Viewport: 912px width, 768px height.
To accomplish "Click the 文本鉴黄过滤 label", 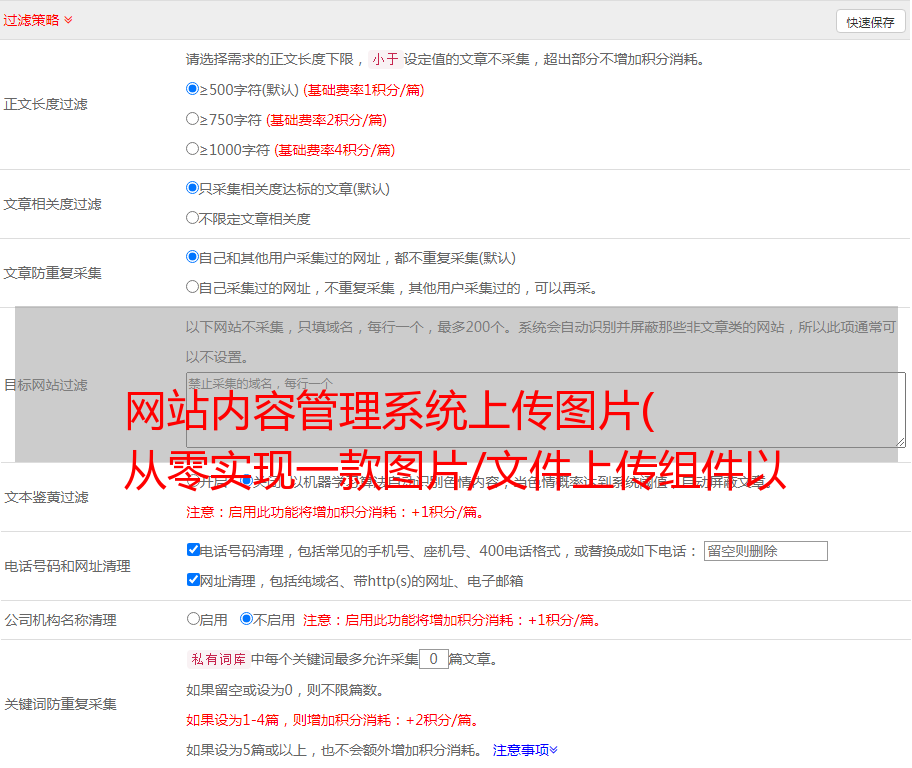I will [47, 497].
